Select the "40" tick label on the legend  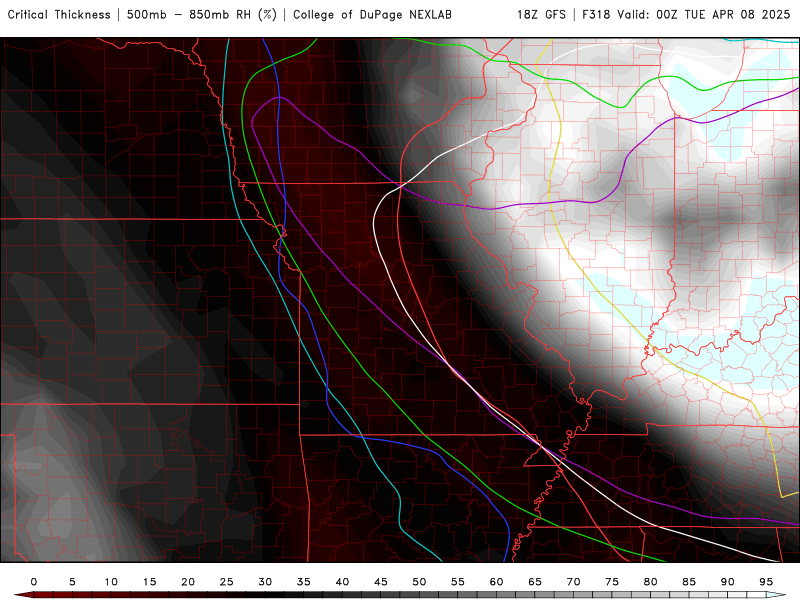point(342,582)
